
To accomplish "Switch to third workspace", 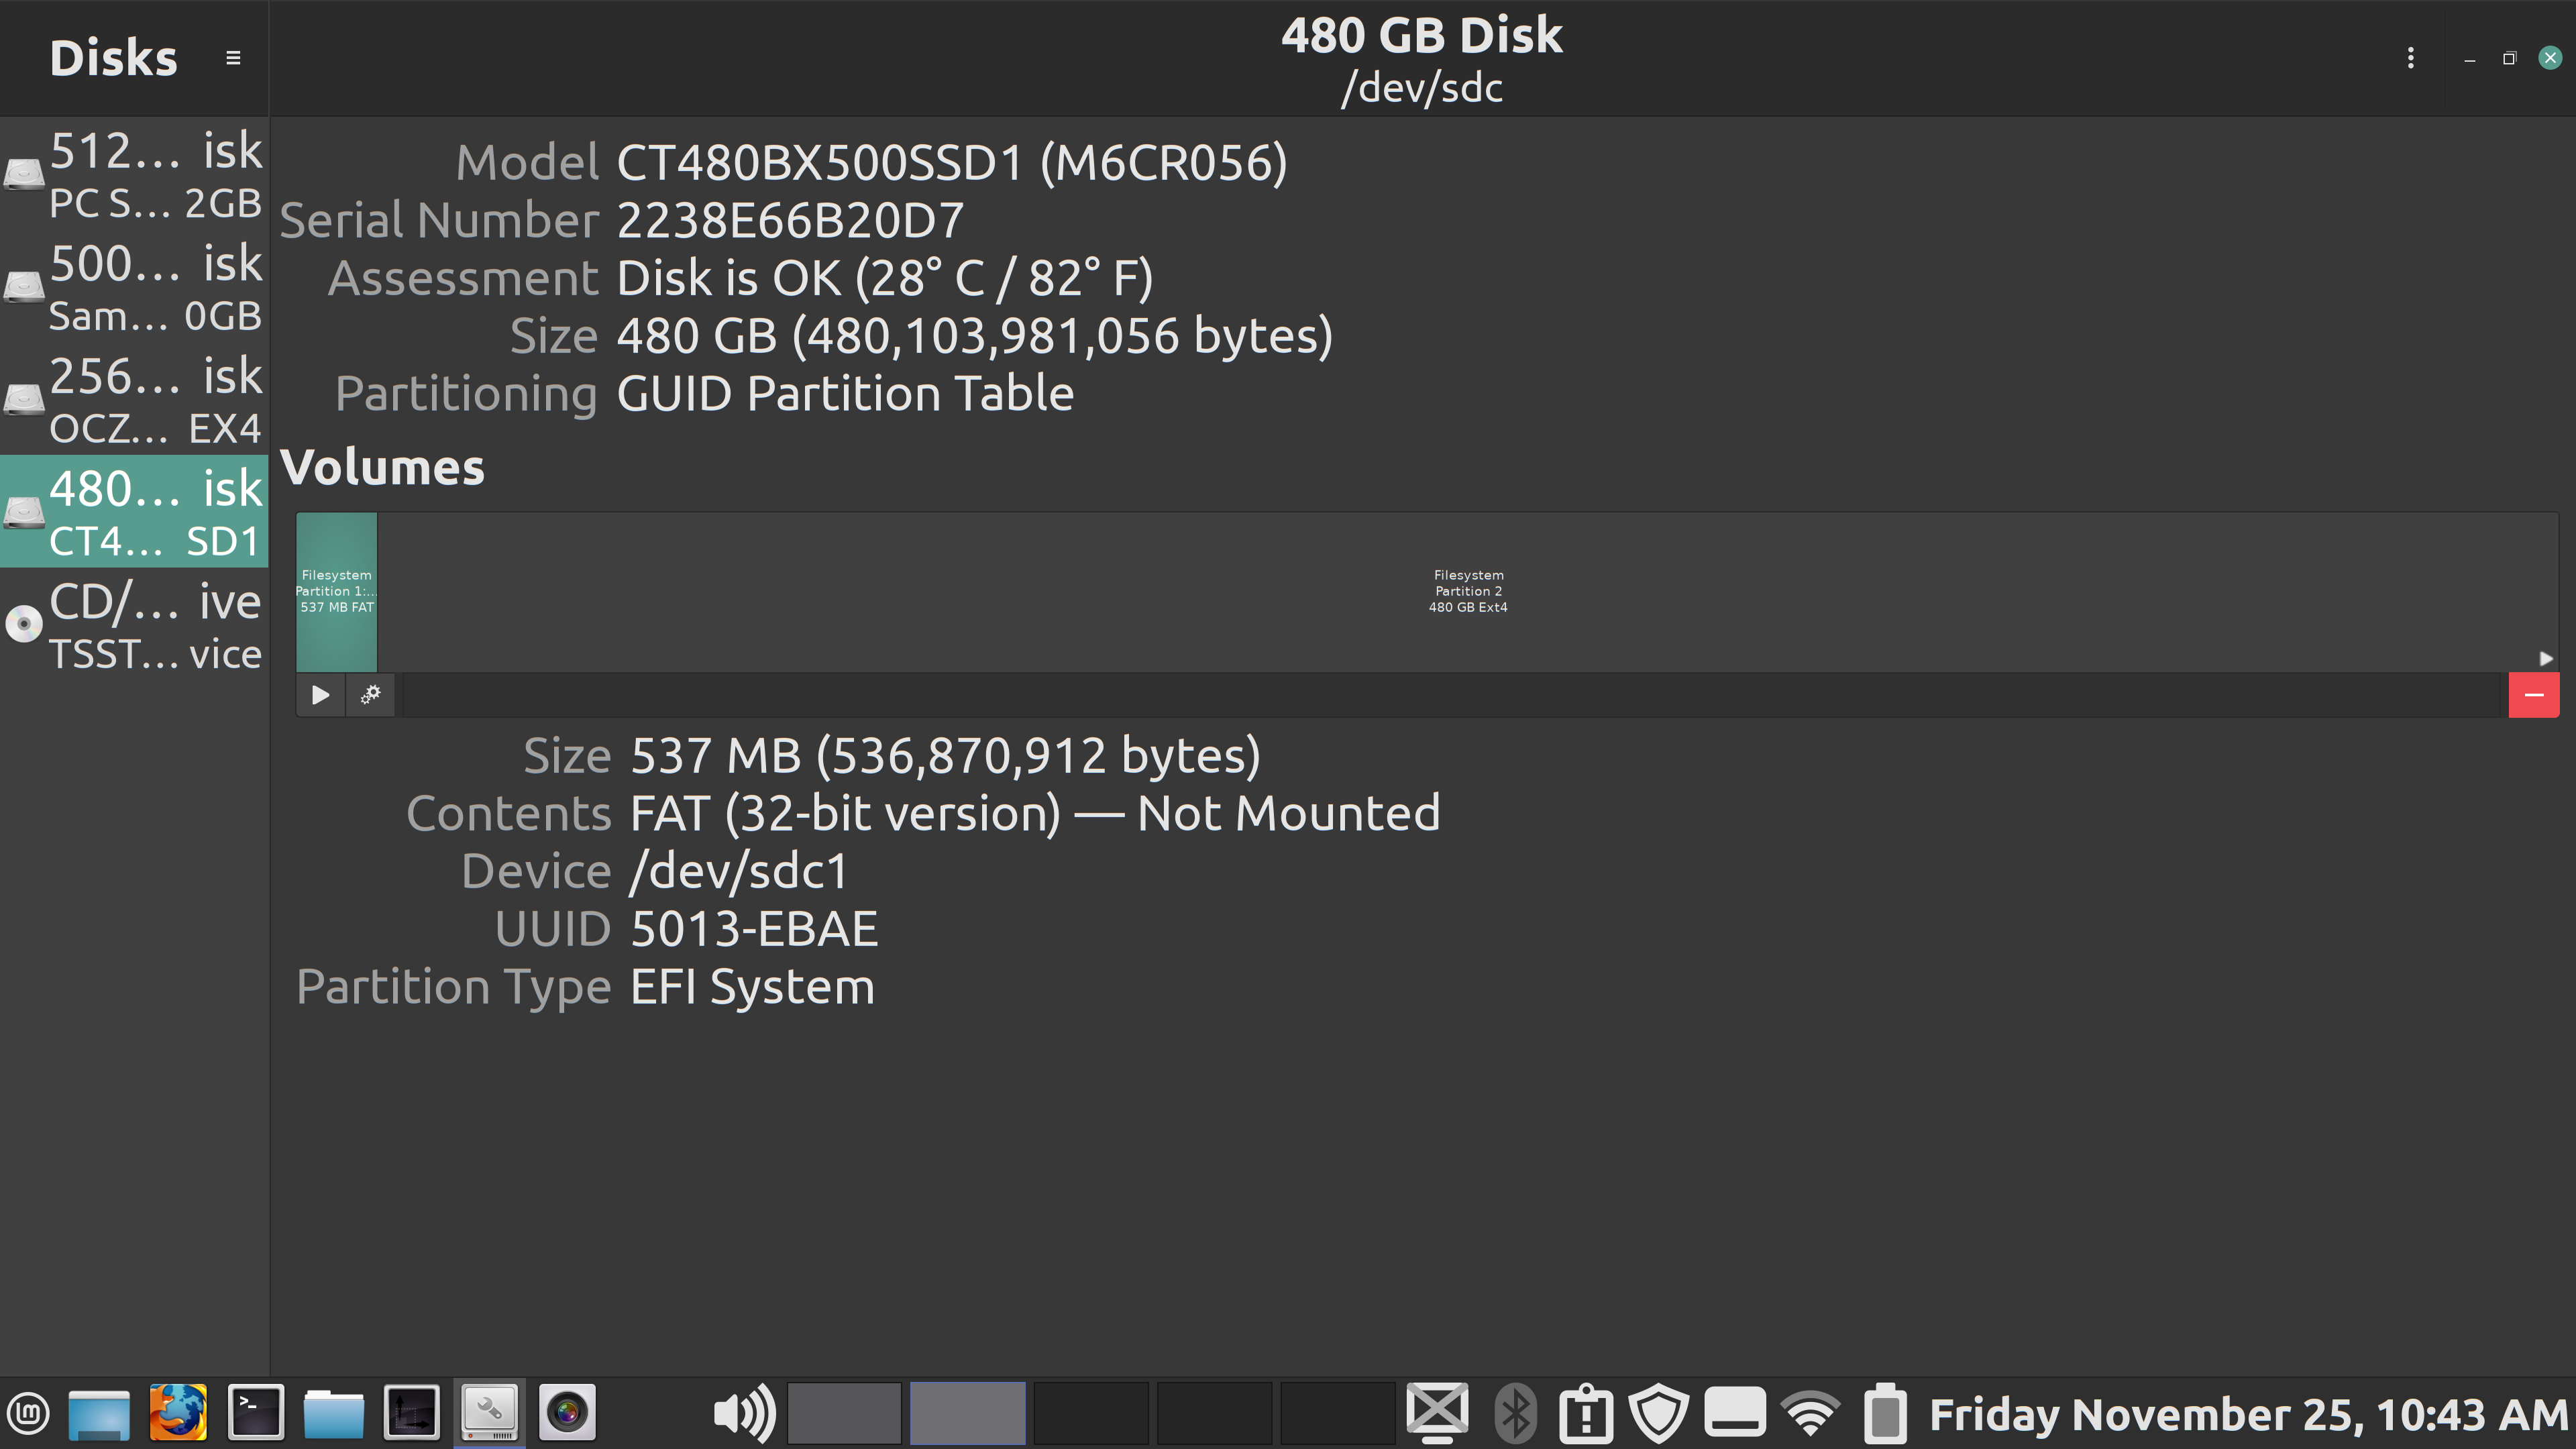I will click(1090, 1413).
